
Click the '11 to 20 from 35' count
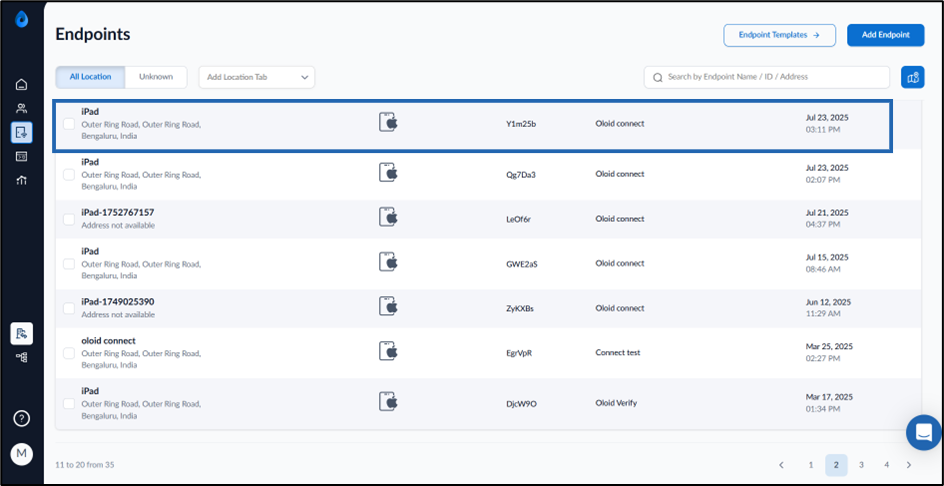(x=84, y=465)
